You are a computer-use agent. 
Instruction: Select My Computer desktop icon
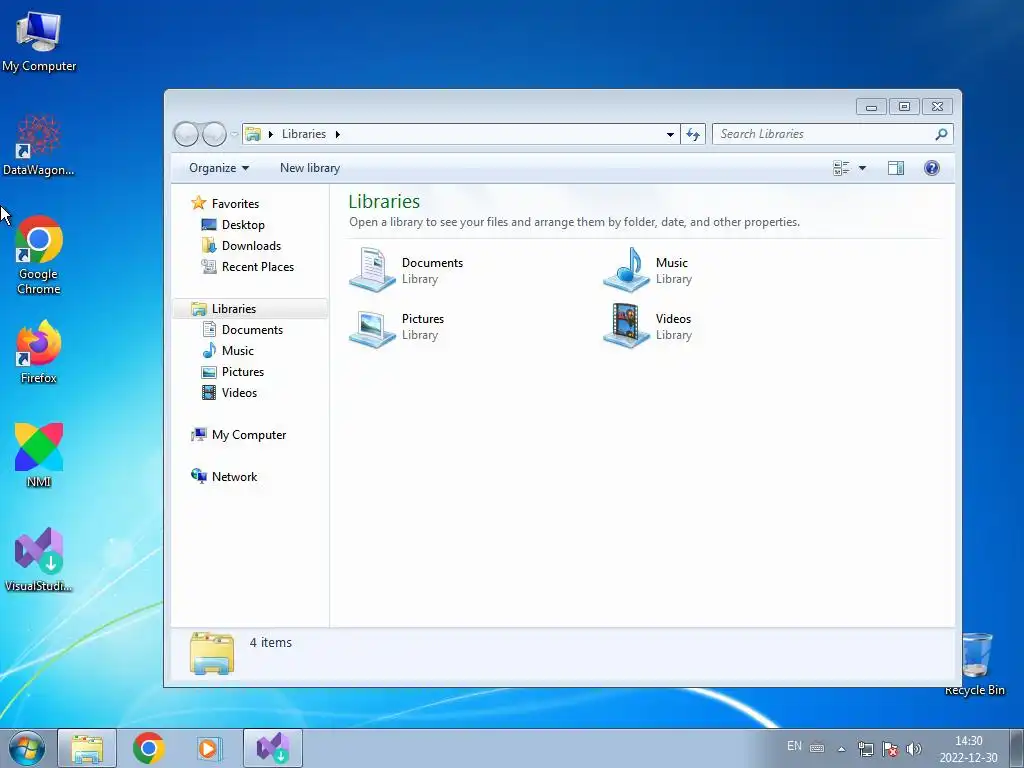point(39,41)
